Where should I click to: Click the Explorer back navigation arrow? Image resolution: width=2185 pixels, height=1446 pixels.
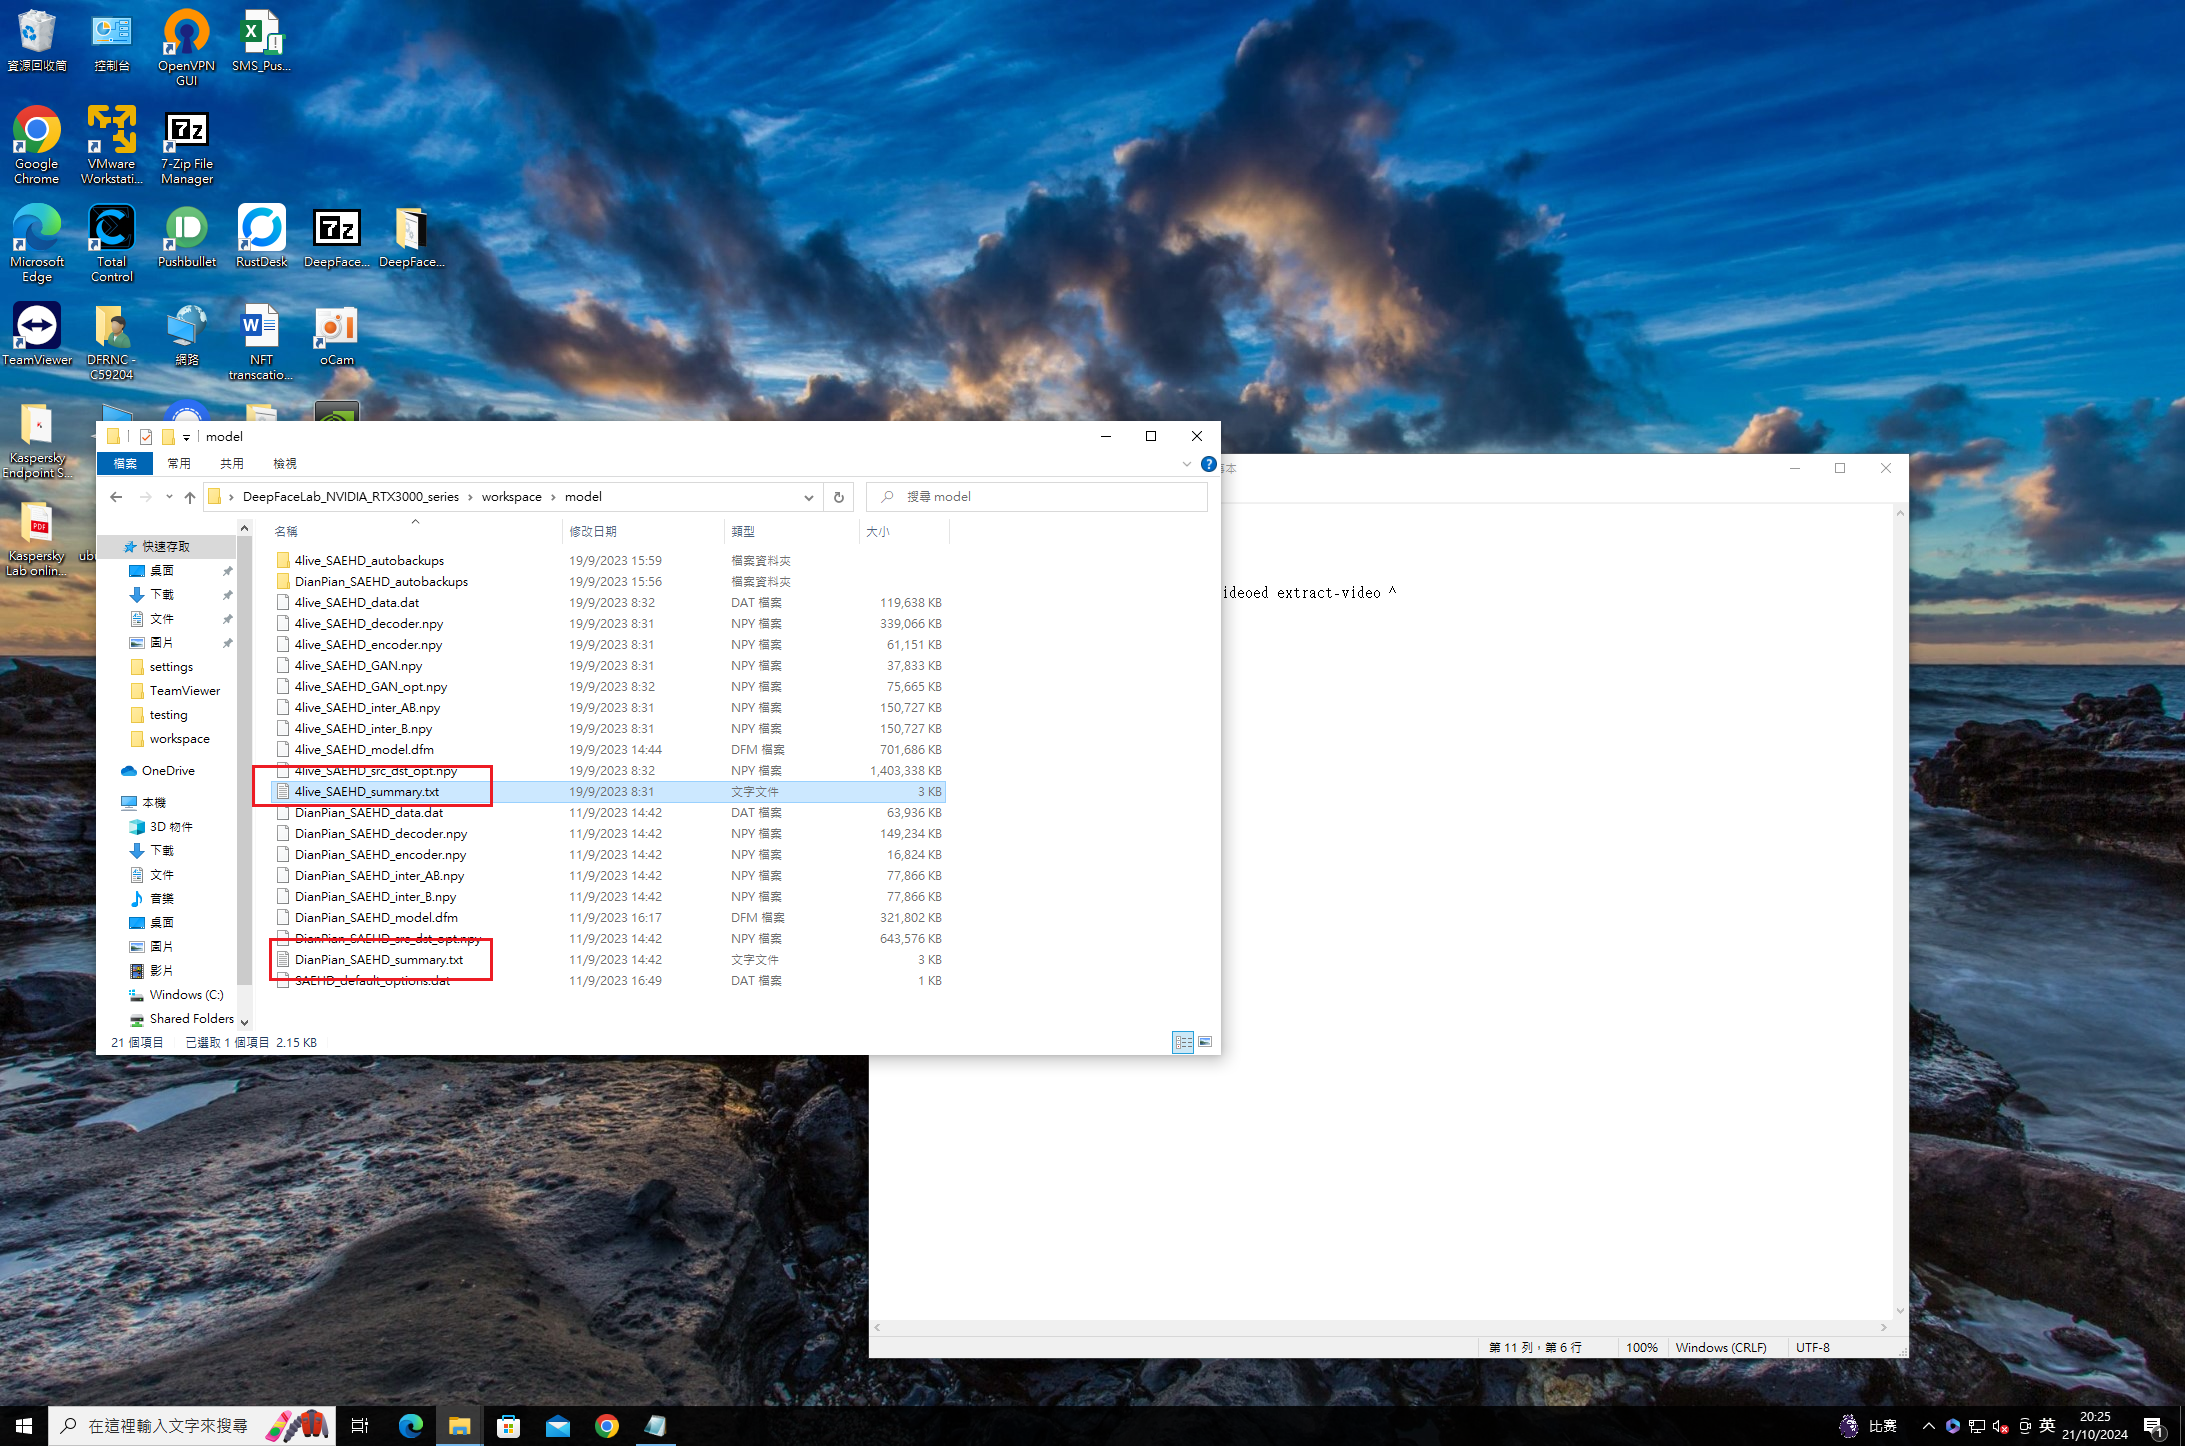coord(116,497)
